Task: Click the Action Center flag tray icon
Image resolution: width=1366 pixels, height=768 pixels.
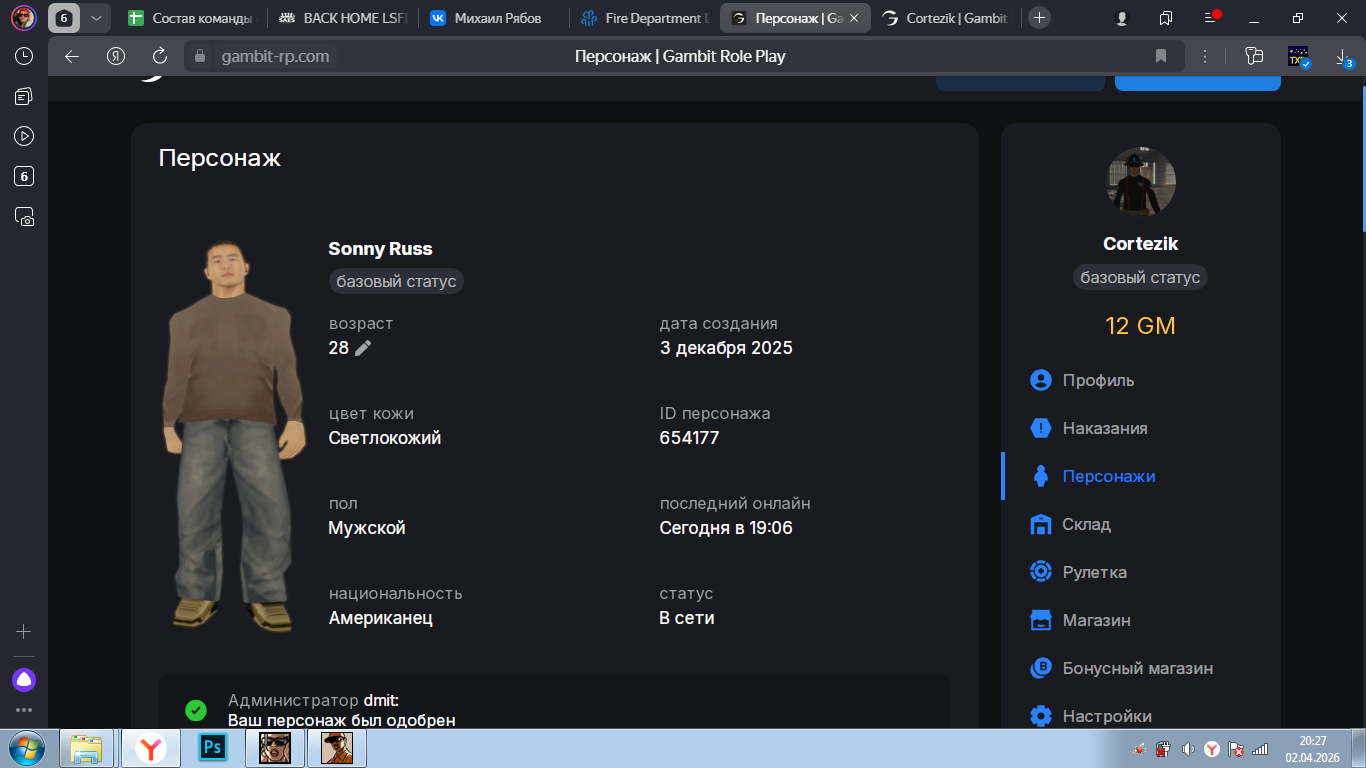Action: [x=1236, y=749]
